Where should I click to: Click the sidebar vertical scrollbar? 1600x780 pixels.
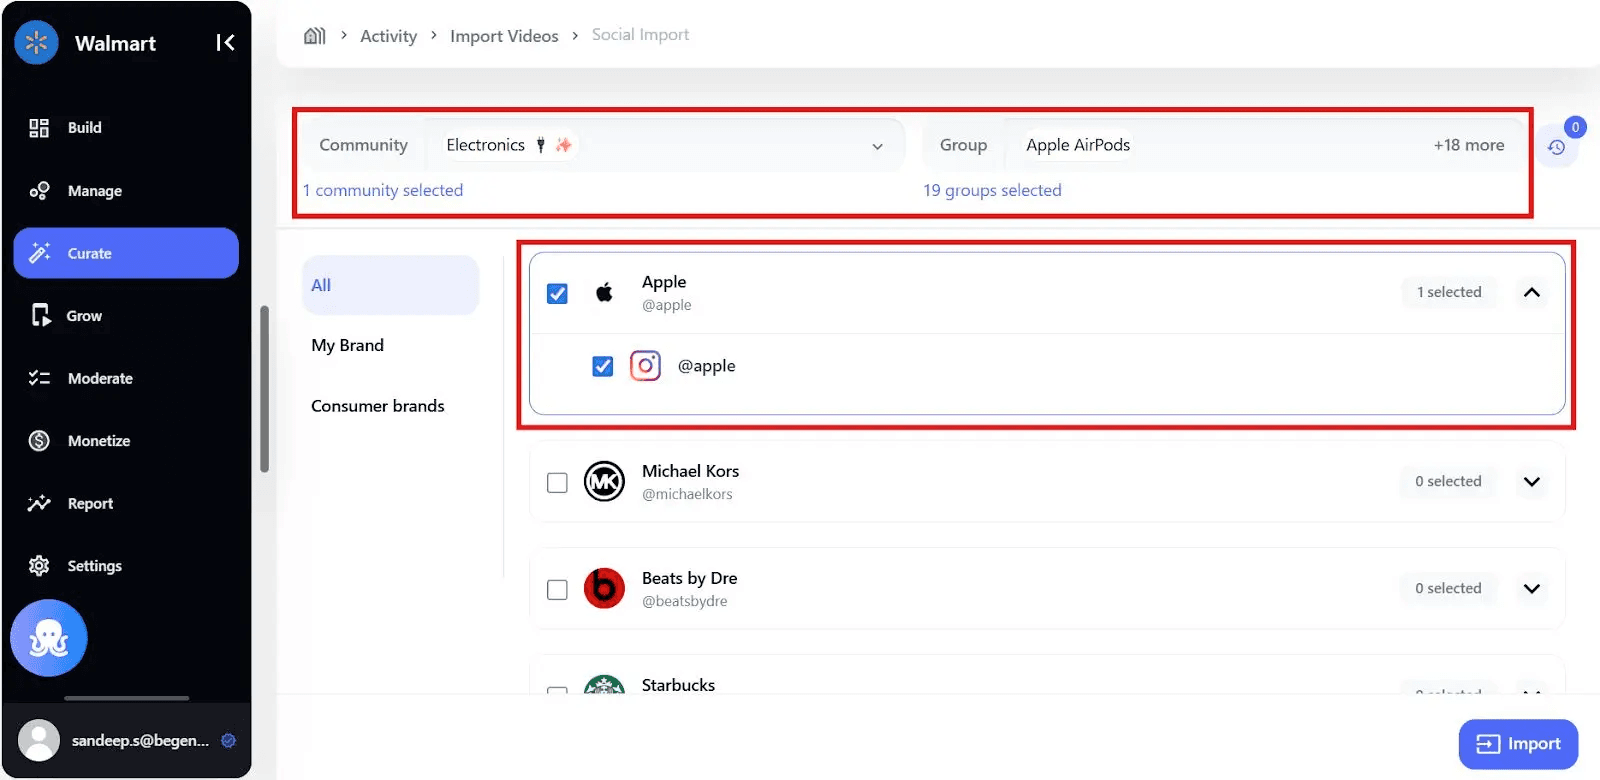tap(264, 388)
